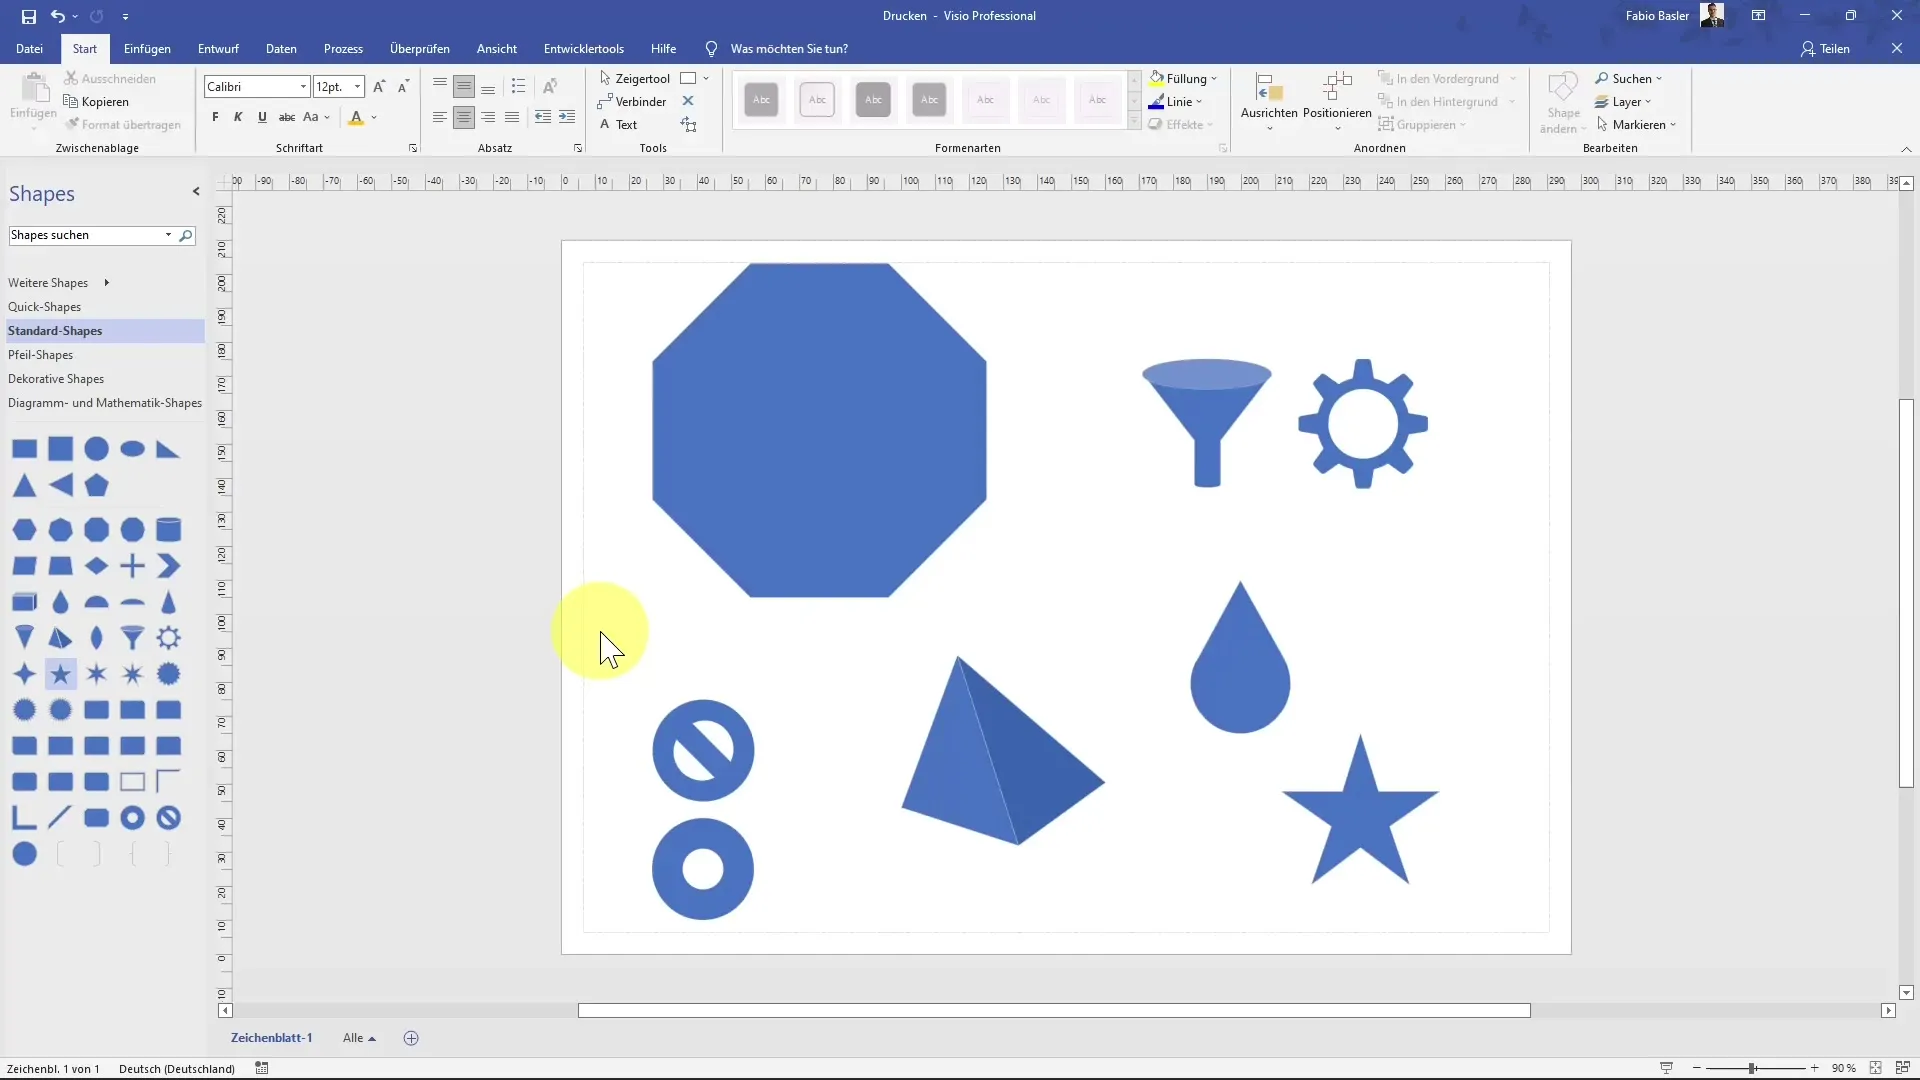Screen dimensions: 1920x1080
Task: Click the Ausrichten button
Action: pos(1269,101)
